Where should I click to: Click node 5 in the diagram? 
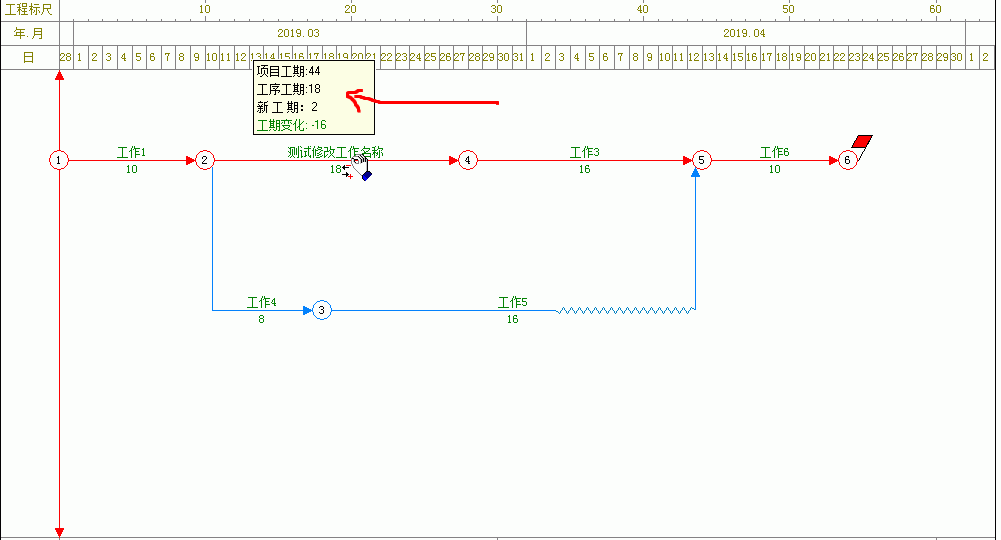pos(702,160)
